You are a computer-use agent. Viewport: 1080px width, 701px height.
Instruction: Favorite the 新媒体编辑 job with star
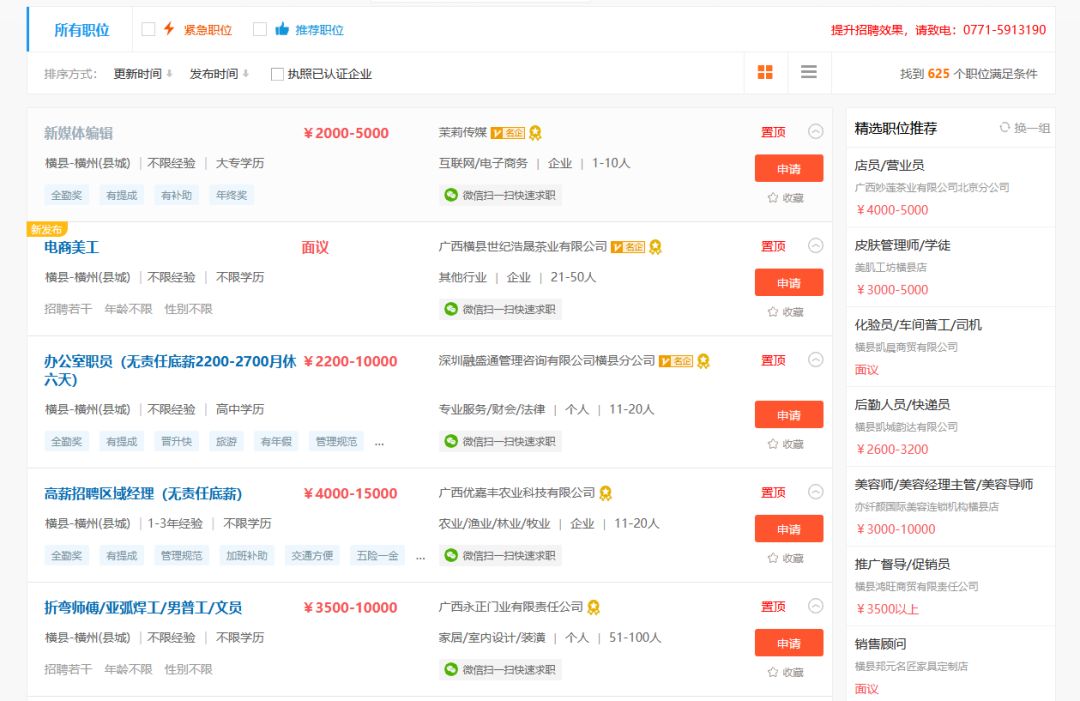(x=773, y=198)
